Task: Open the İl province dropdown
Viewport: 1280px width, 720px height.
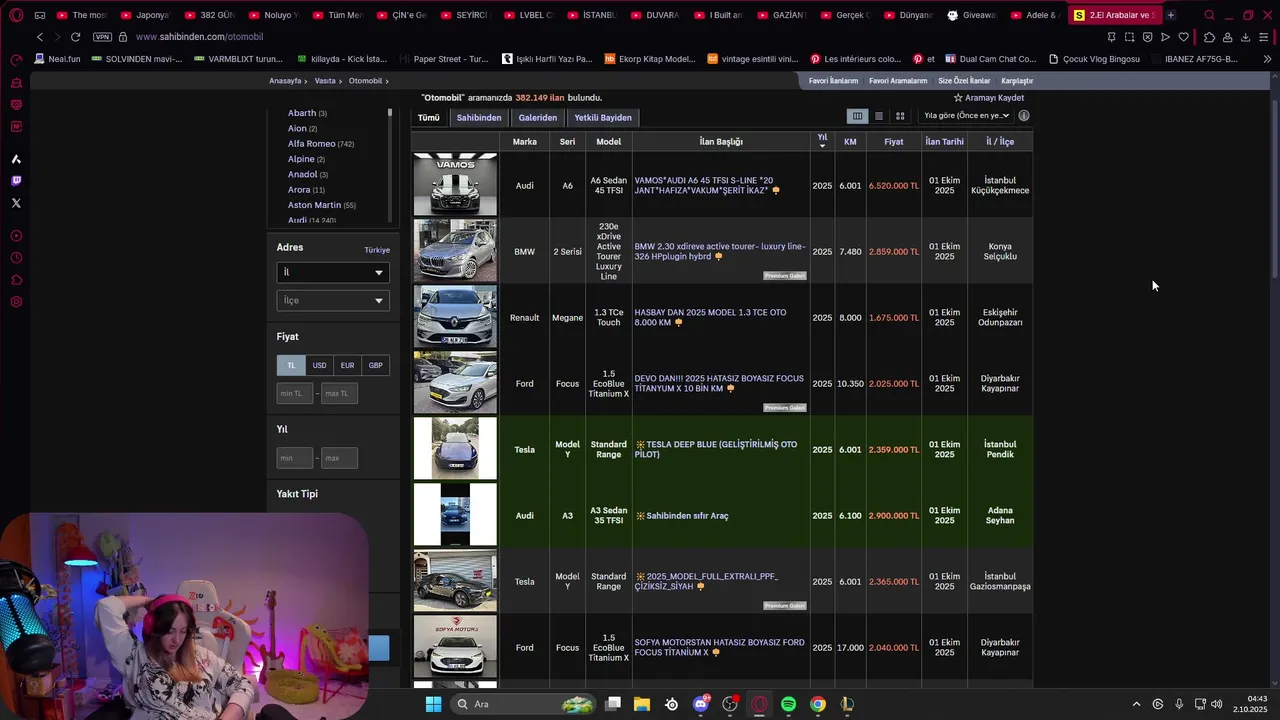Action: [332, 272]
